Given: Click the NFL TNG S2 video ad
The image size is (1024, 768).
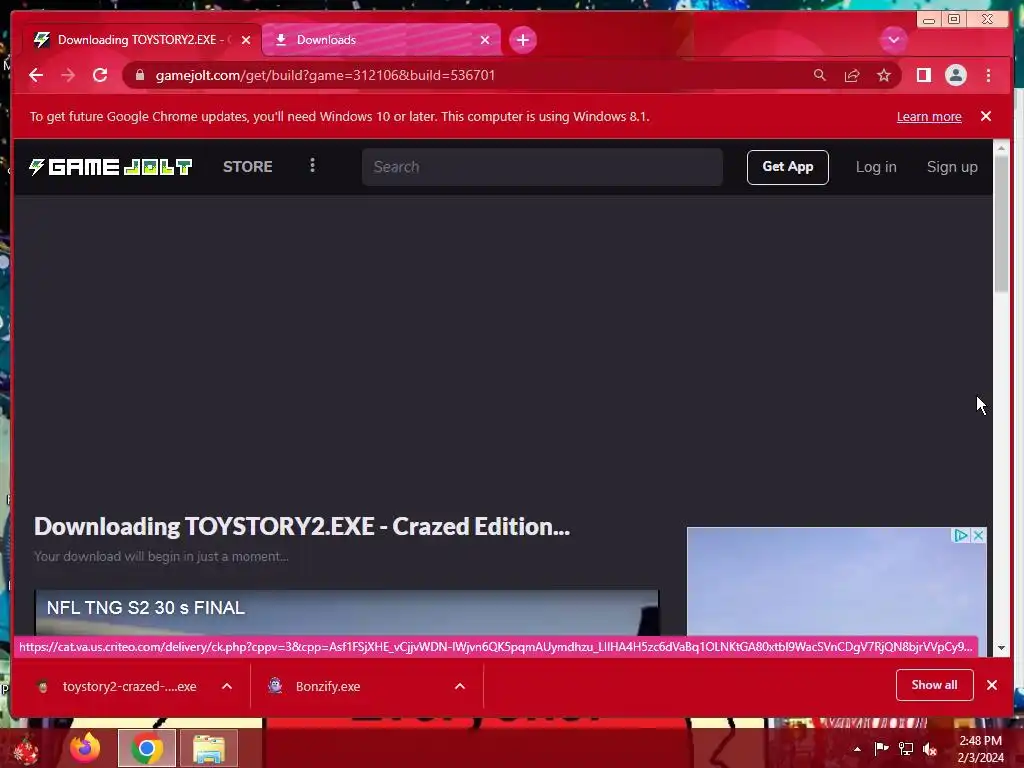Looking at the screenshot, I should pyautogui.click(x=347, y=613).
